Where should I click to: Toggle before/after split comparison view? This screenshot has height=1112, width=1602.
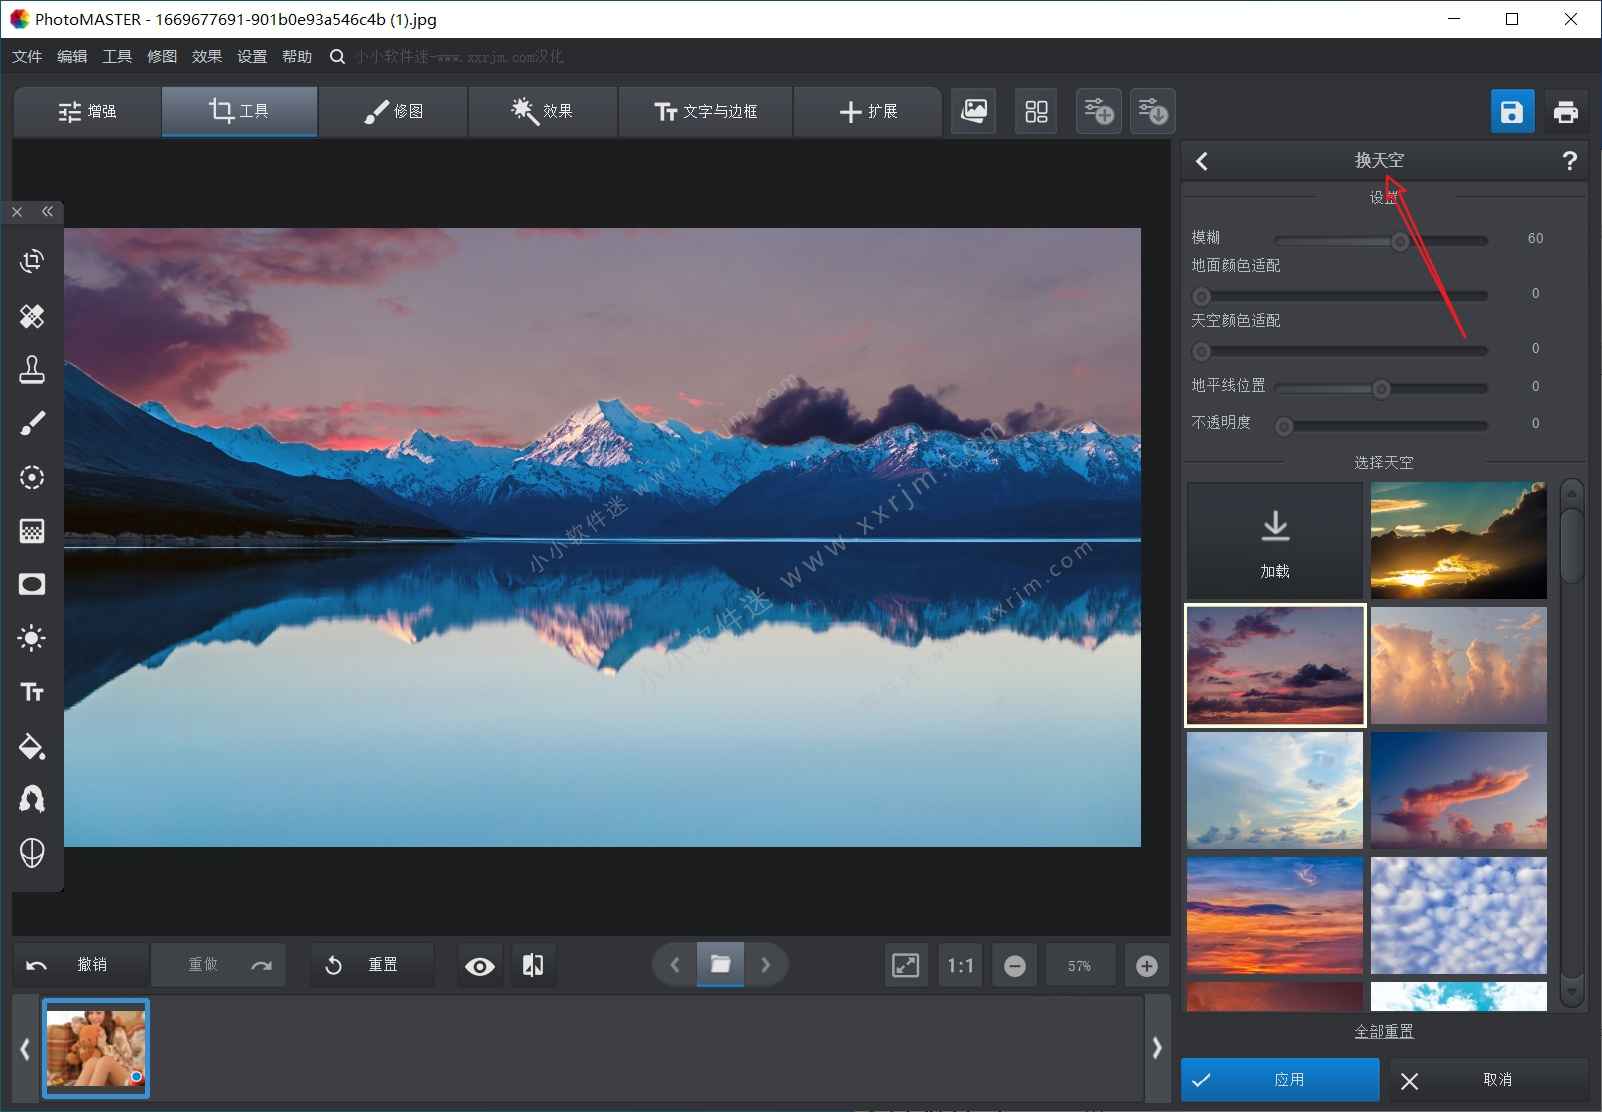[x=533, y=966]
